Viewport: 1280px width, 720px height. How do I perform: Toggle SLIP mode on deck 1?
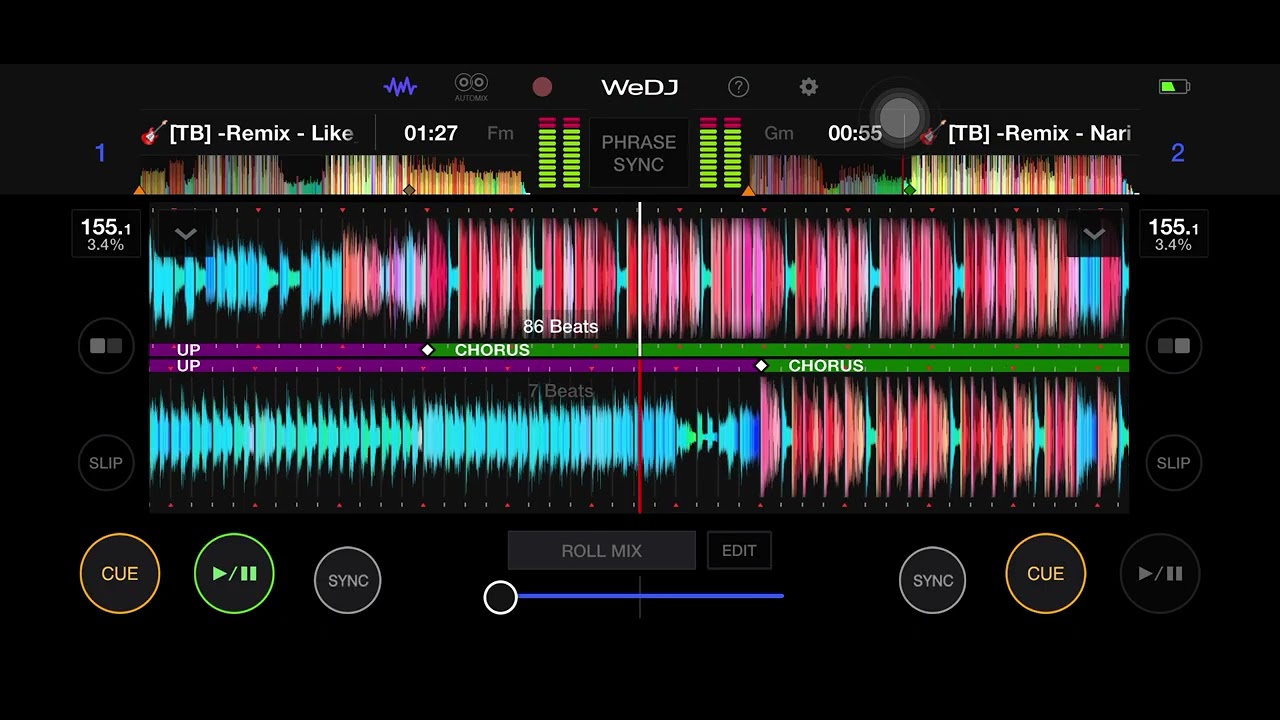point(106,463)
